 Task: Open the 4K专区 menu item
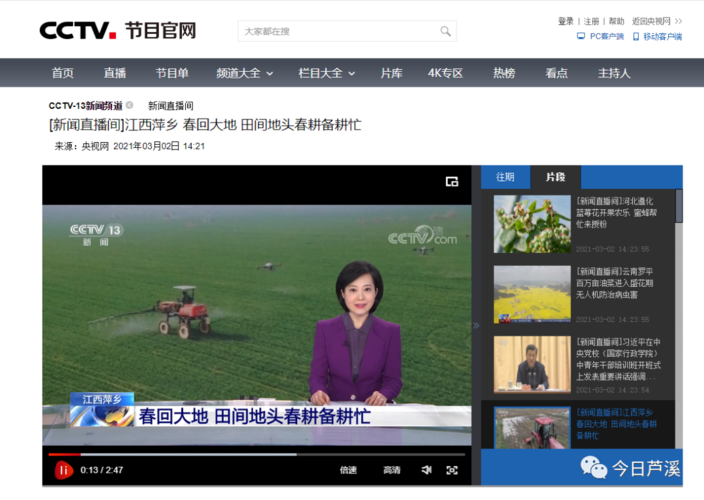tap(445, 73)
